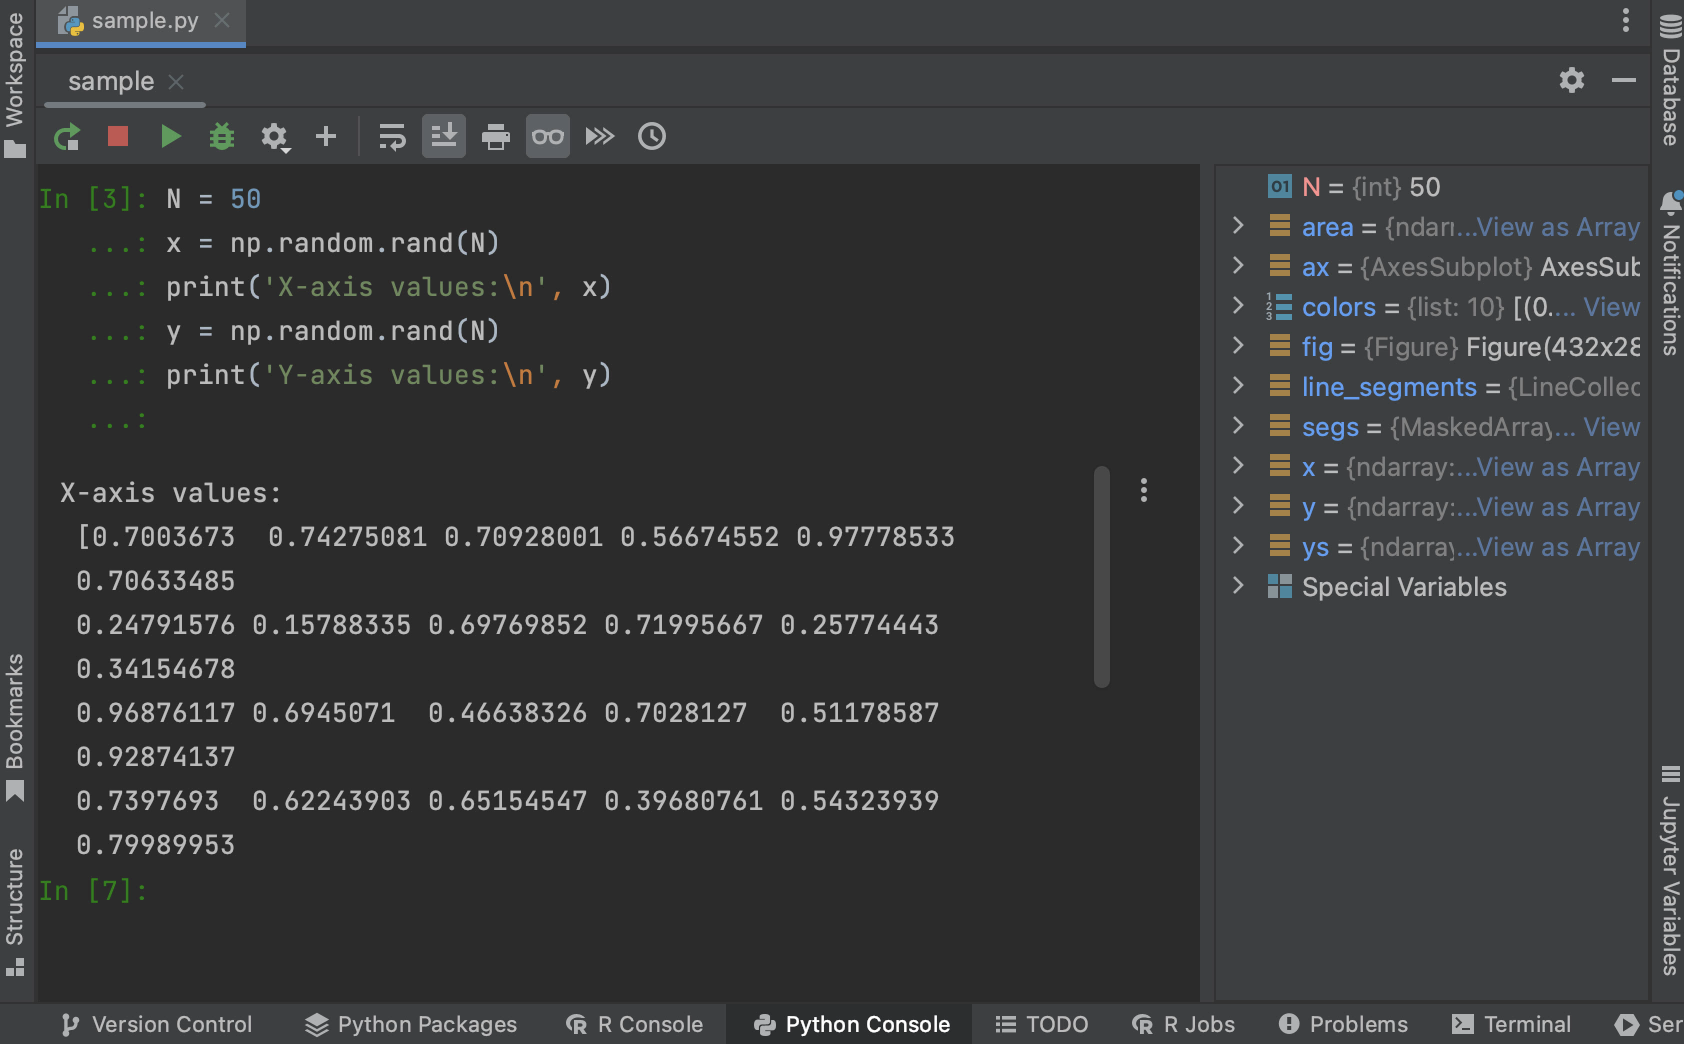This screenshot has height=1044, width=1684.
Task: Expand the area variable node
Action: click(1238, 226)
